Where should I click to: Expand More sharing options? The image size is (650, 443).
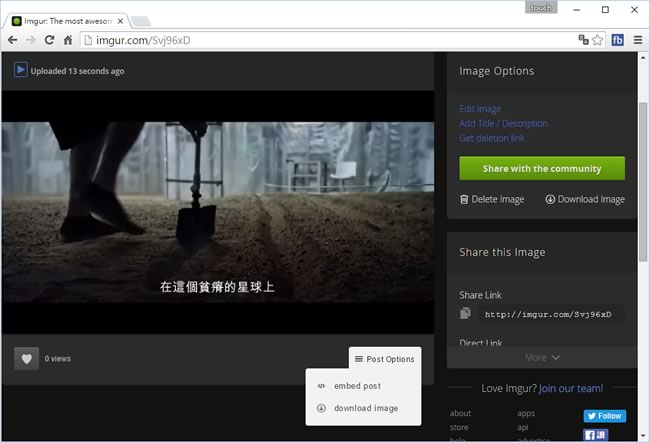542,357
